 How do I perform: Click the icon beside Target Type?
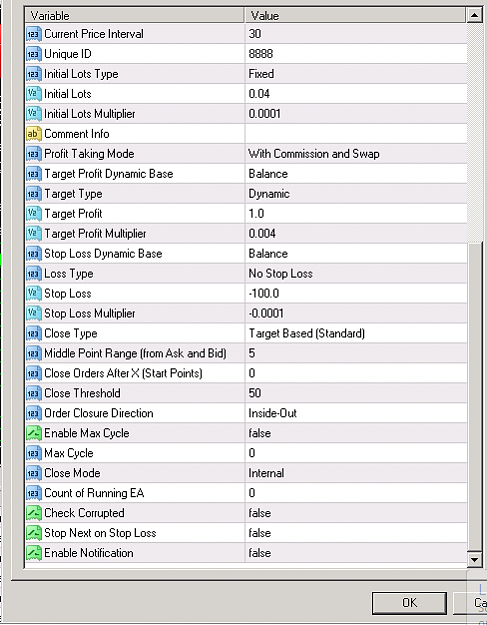(x=34, y=194)
